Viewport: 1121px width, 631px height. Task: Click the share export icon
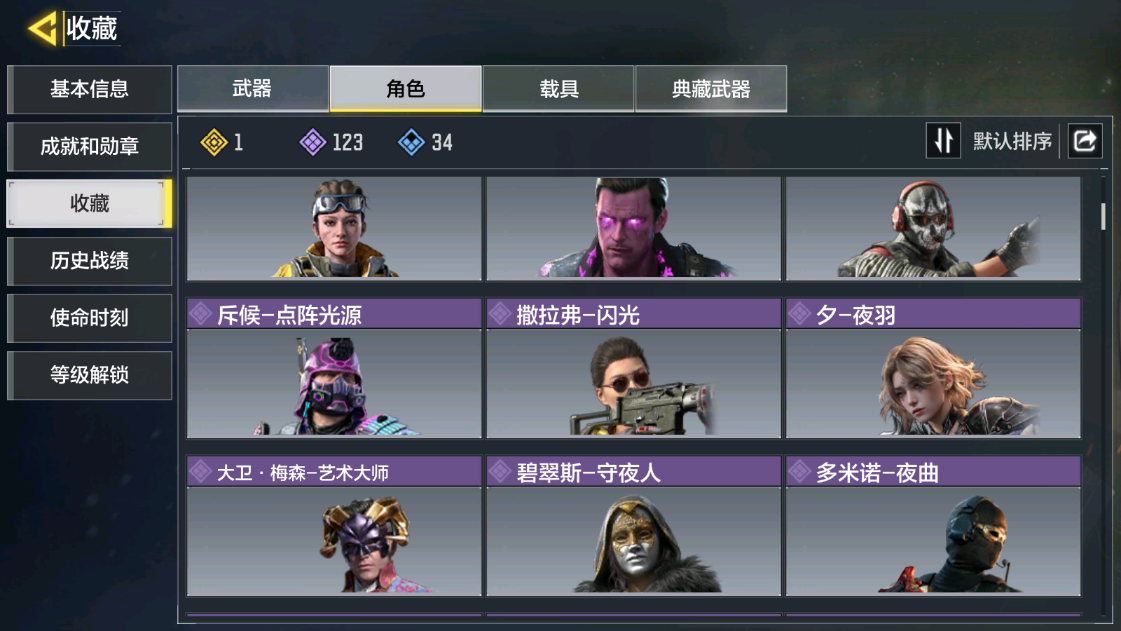(1085, 141)
